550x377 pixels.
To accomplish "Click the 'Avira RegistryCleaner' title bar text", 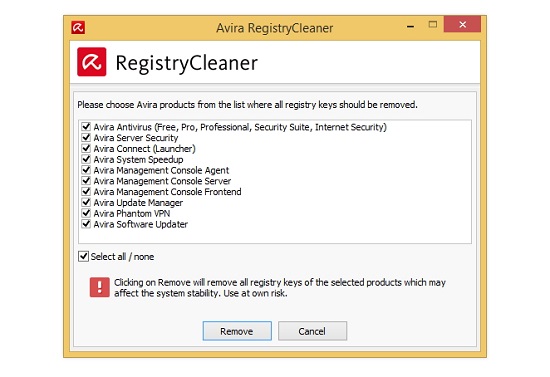I will pyautogui.click(x=275, y=28).
